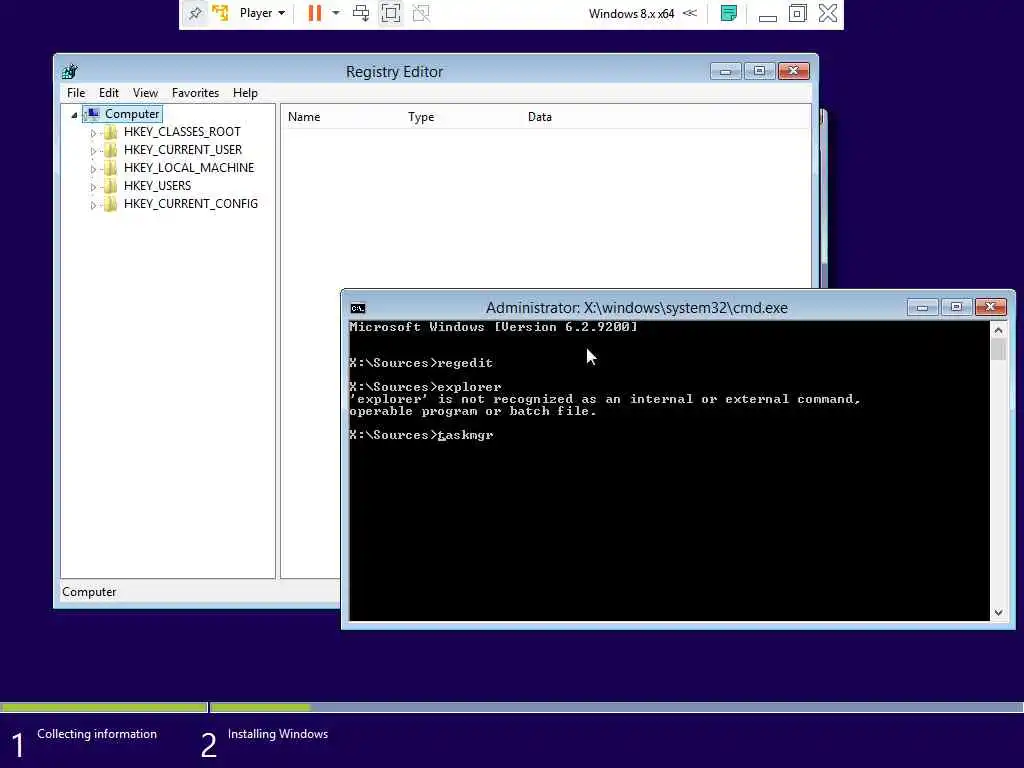Close the cmd.exe window
This screenshot has height=768, width=1024.
click(x=991, y=307)
